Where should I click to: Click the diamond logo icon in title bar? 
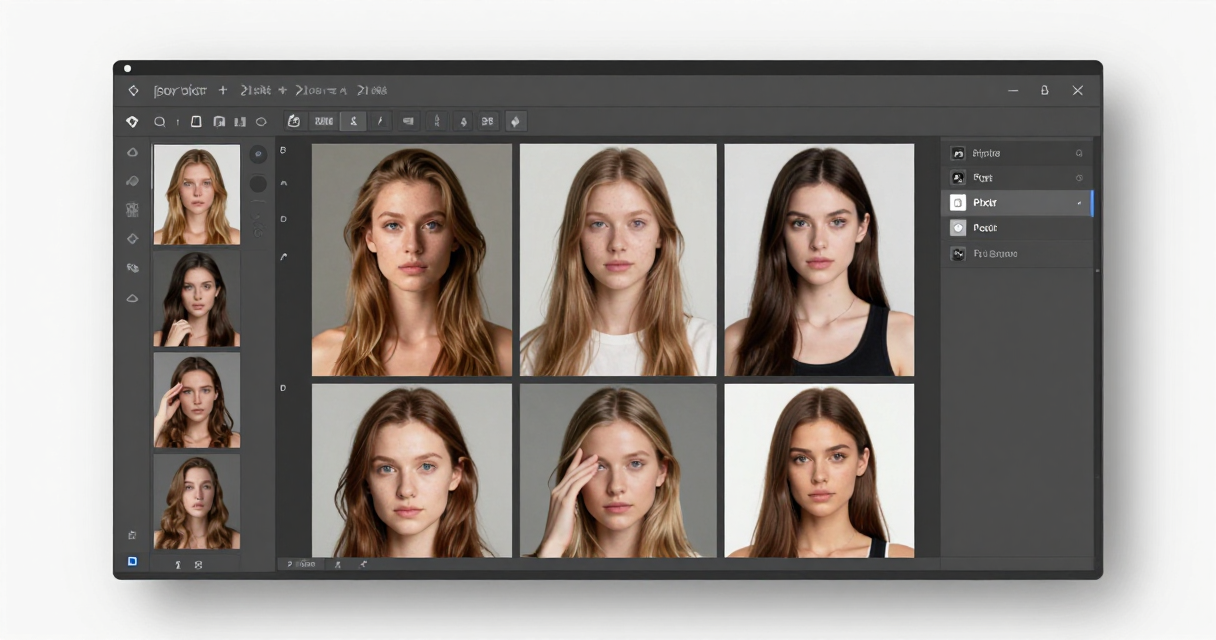coord(133,90)
